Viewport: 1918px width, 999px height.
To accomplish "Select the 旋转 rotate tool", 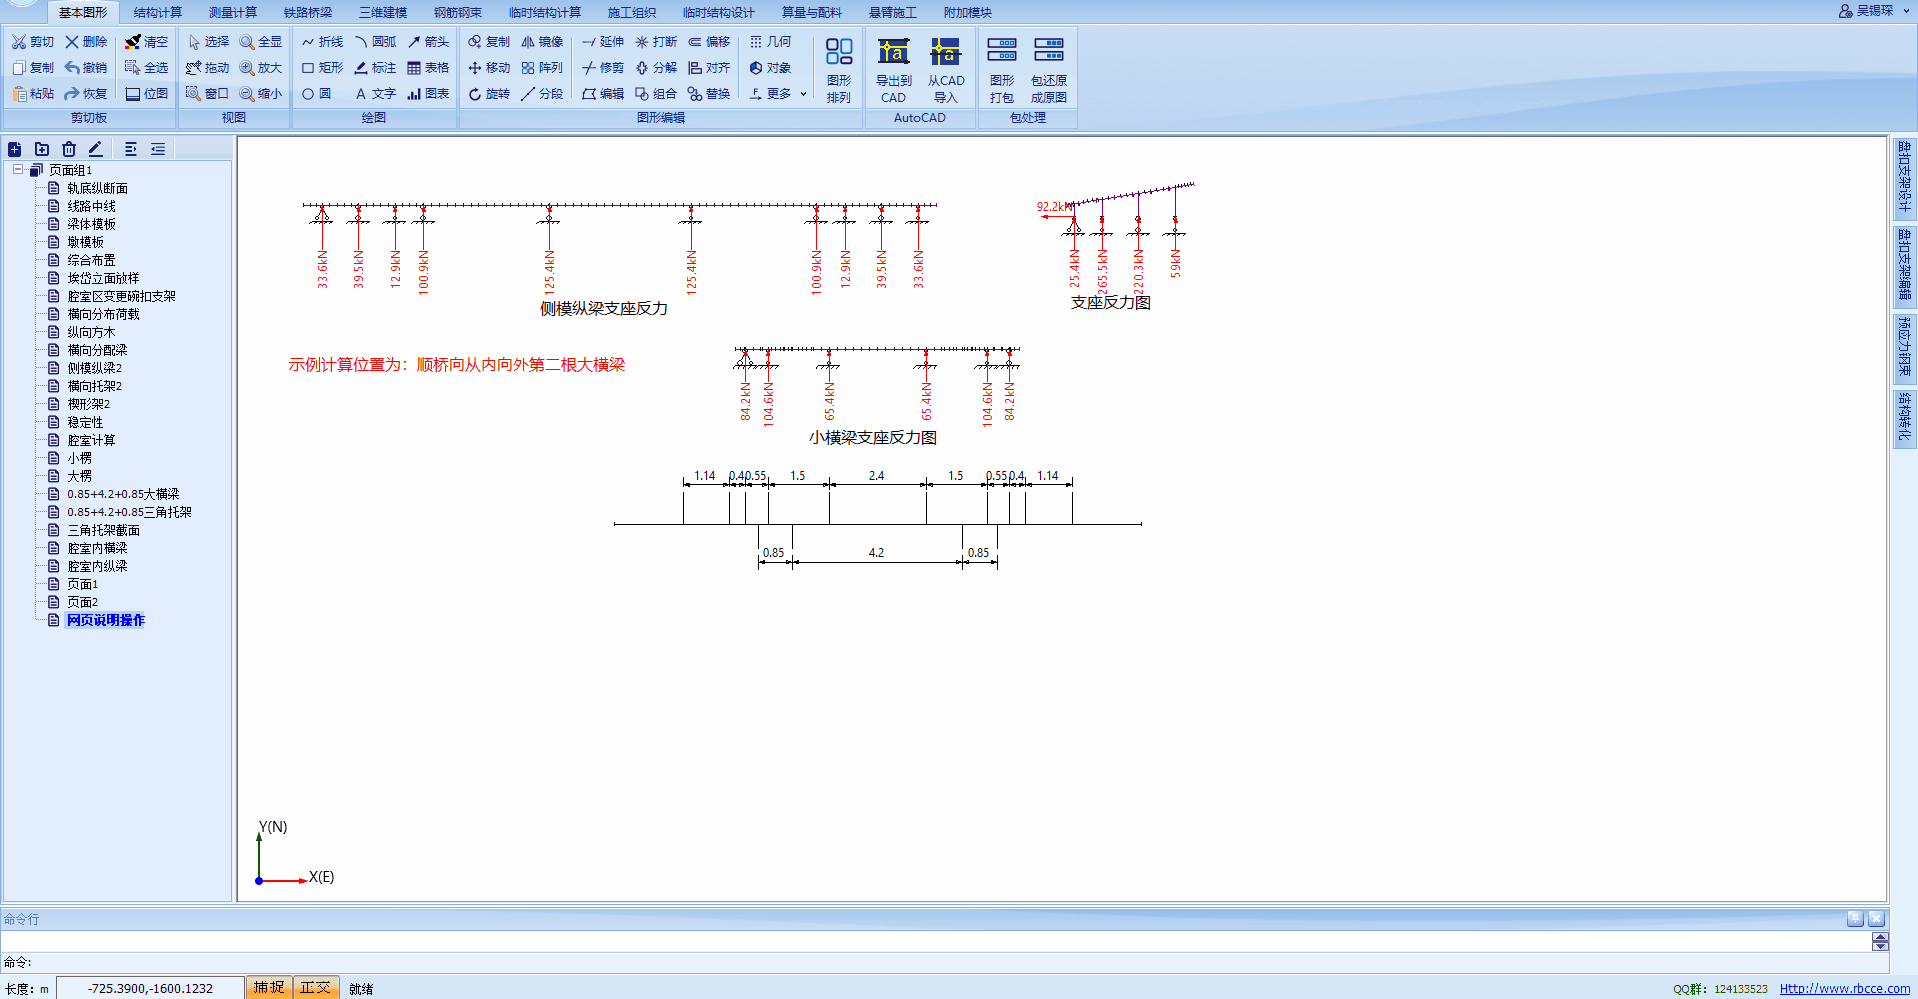I will tap(489, 94).
